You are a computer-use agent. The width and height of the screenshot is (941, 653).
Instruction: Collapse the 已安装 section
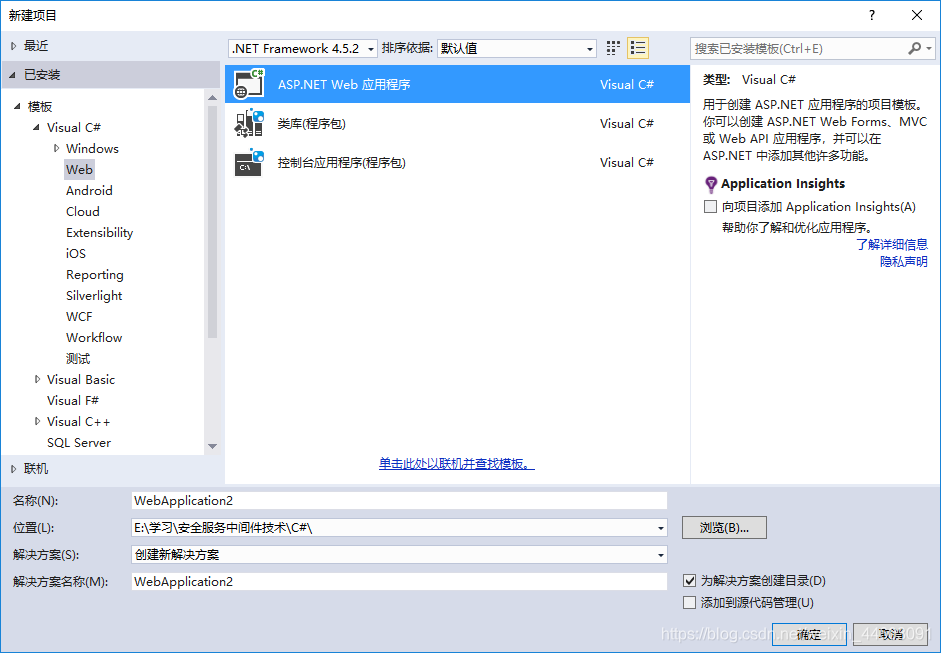13,75
